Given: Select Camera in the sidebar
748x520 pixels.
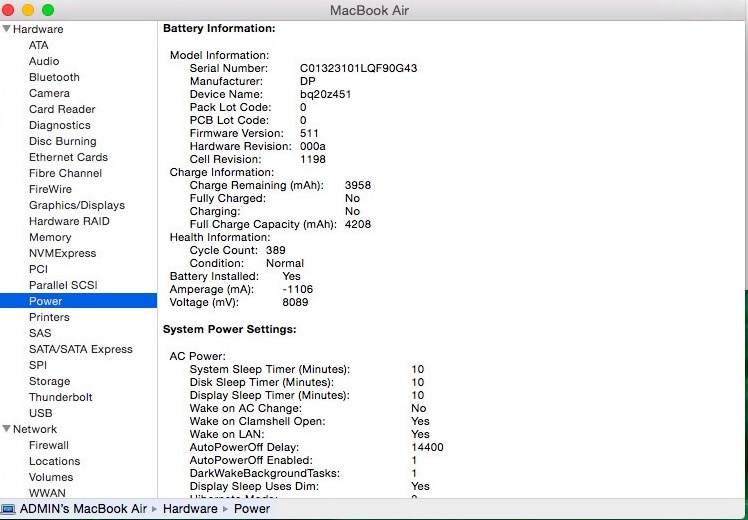Looking at the screenshot, I should point(49,93).
